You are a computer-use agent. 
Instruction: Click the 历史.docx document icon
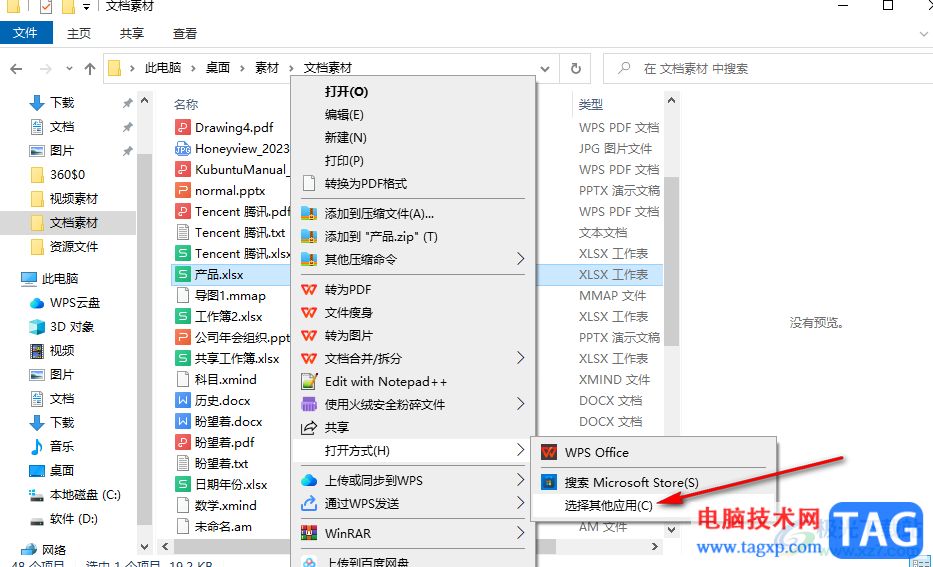[182, 400]
